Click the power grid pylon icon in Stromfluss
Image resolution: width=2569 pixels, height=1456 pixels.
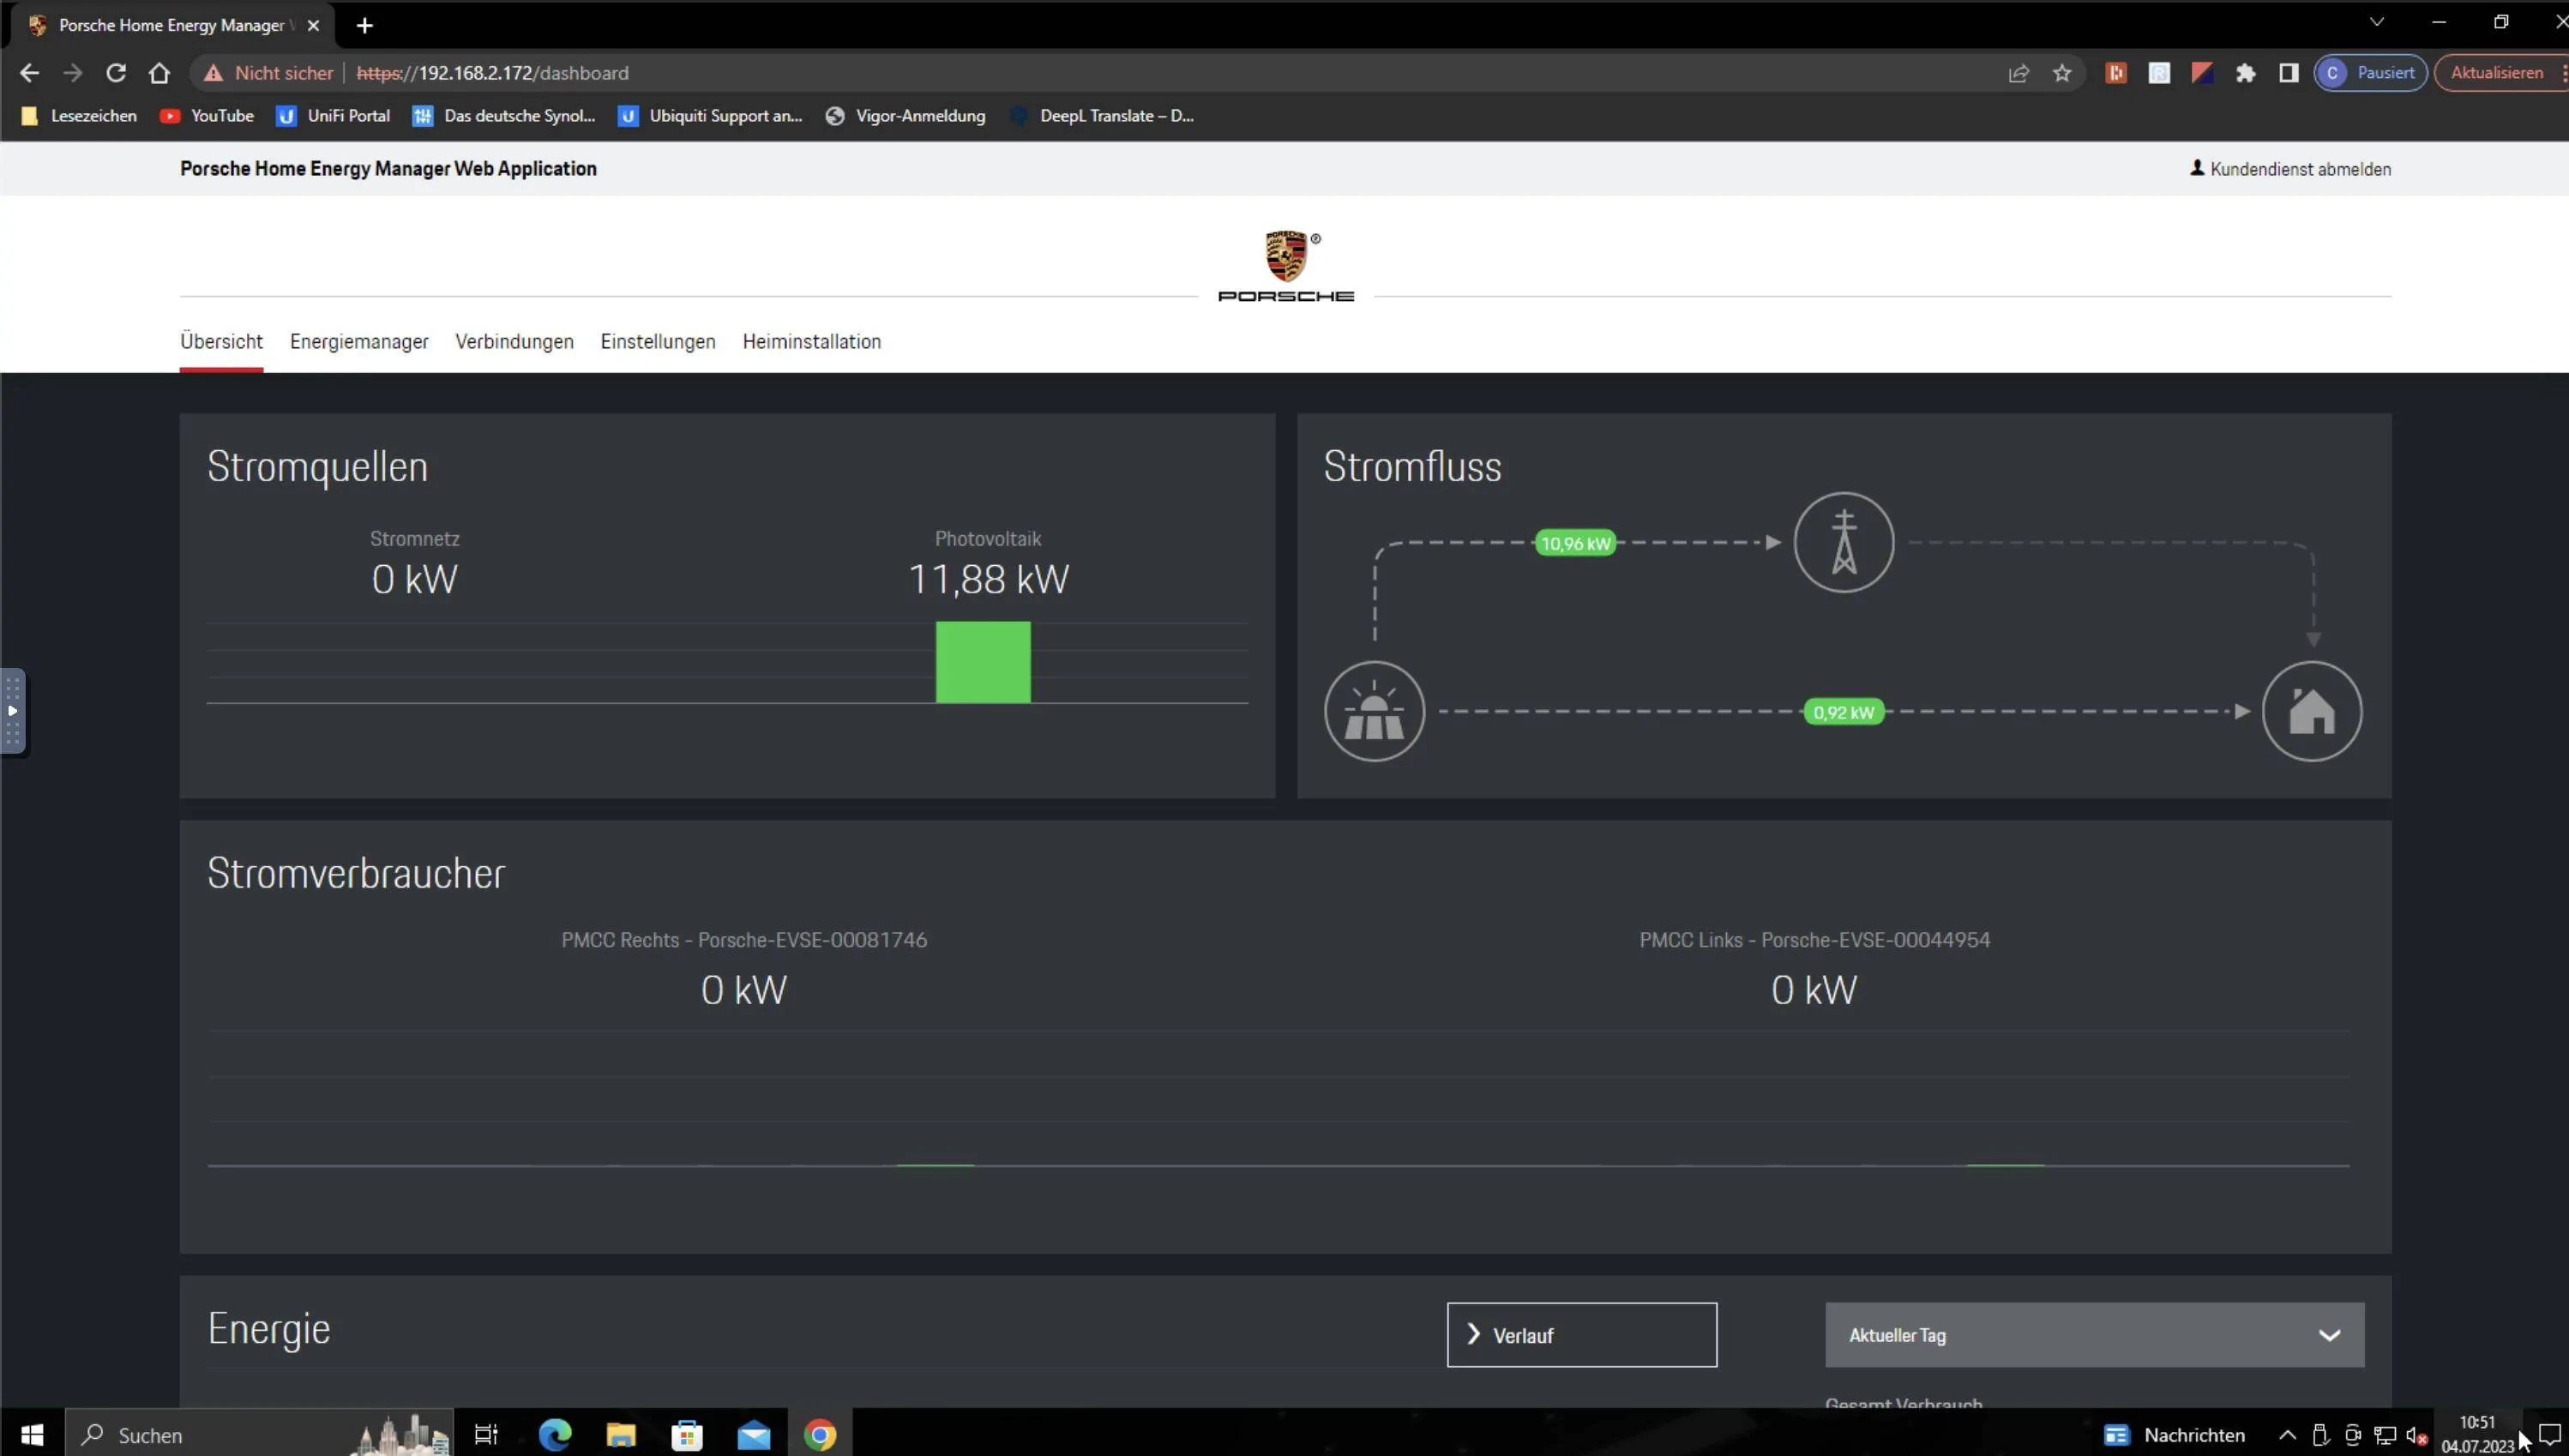point(1843,542)
